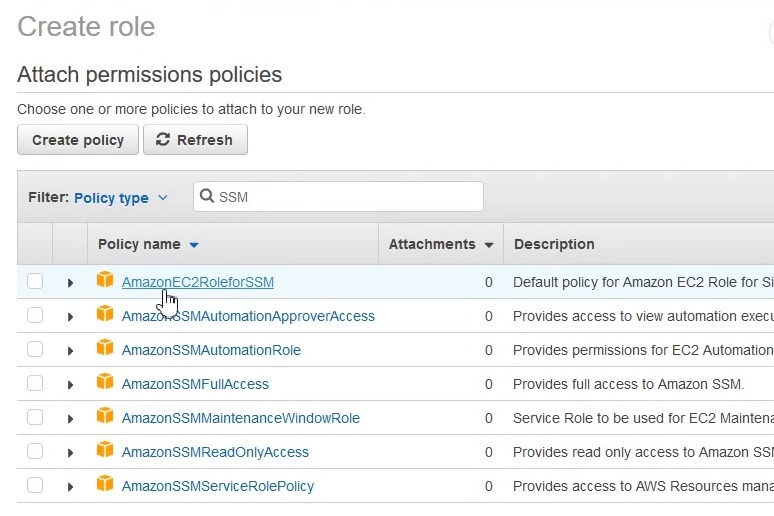774x516 pixels.
Task: Open the Policy type filter dropdown
Action: pos(121,198)
